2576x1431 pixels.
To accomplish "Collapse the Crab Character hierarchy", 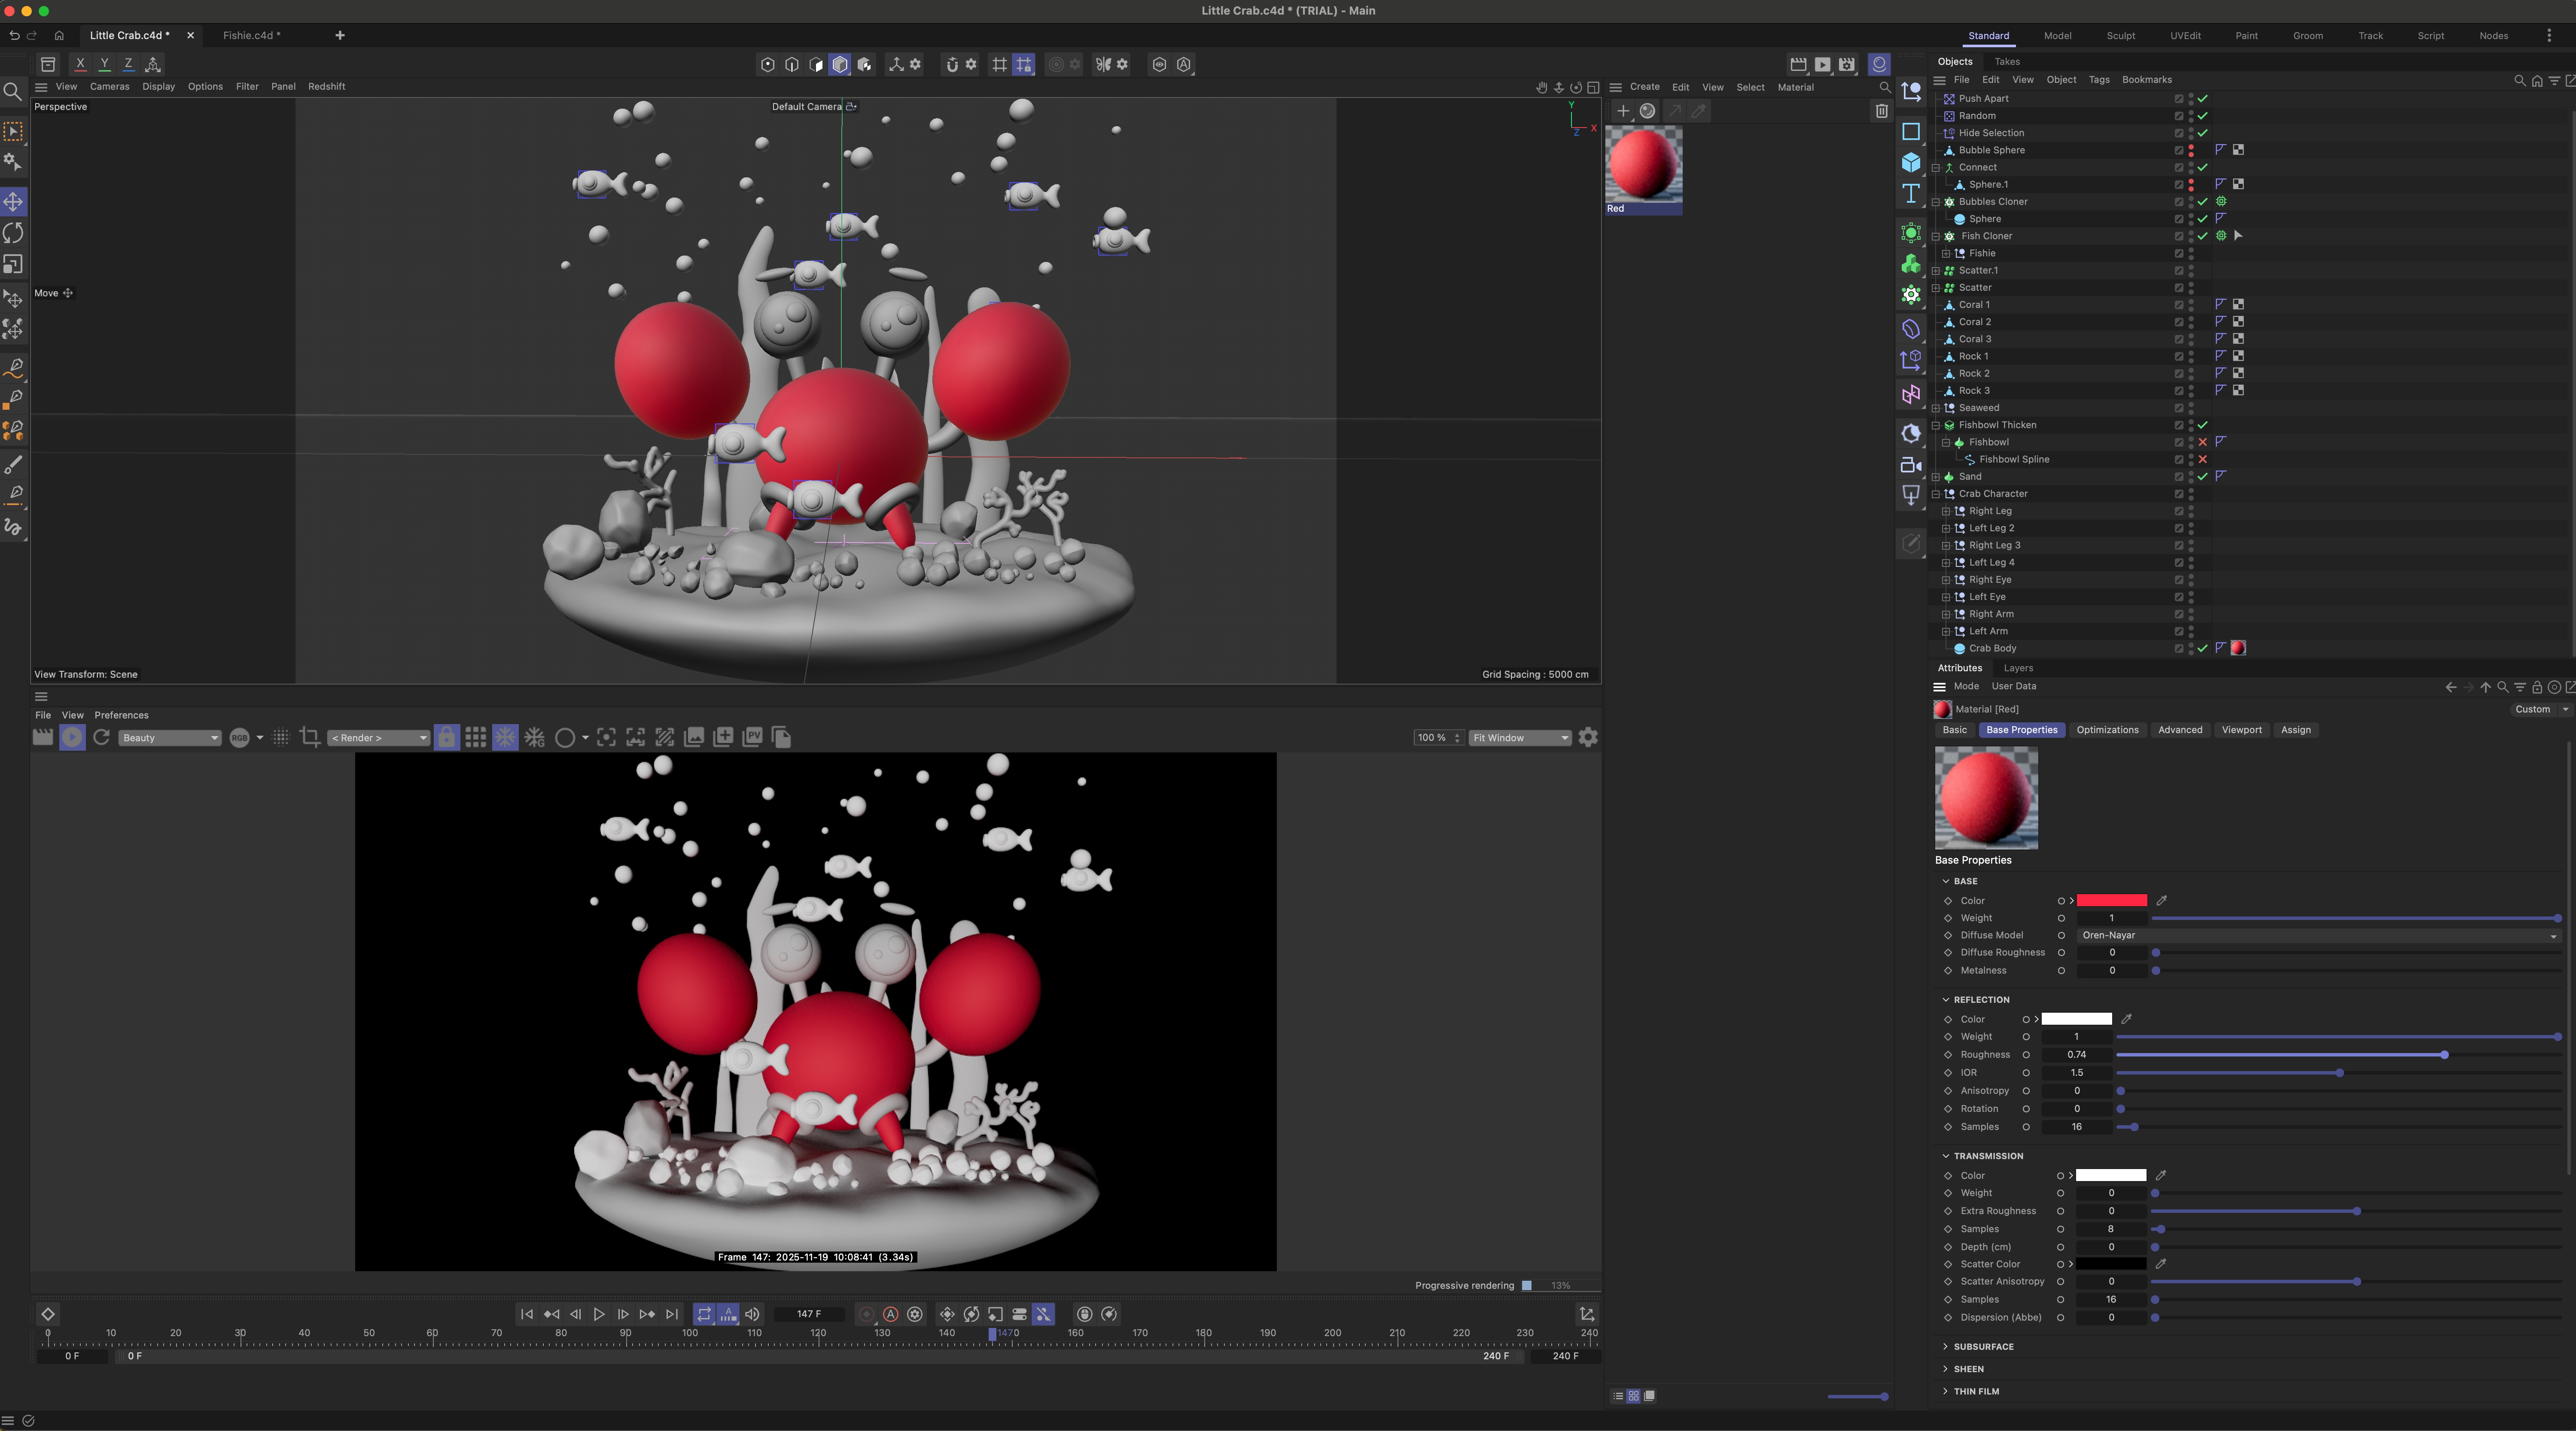I will 1936,494.
